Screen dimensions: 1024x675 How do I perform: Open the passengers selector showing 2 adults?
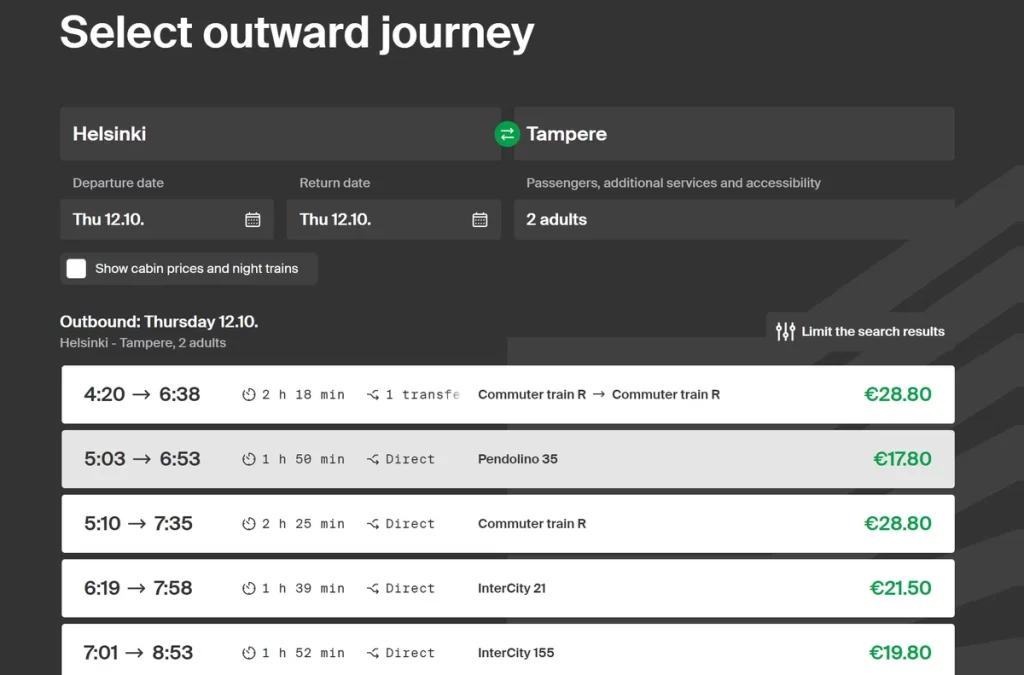point(733,220)
